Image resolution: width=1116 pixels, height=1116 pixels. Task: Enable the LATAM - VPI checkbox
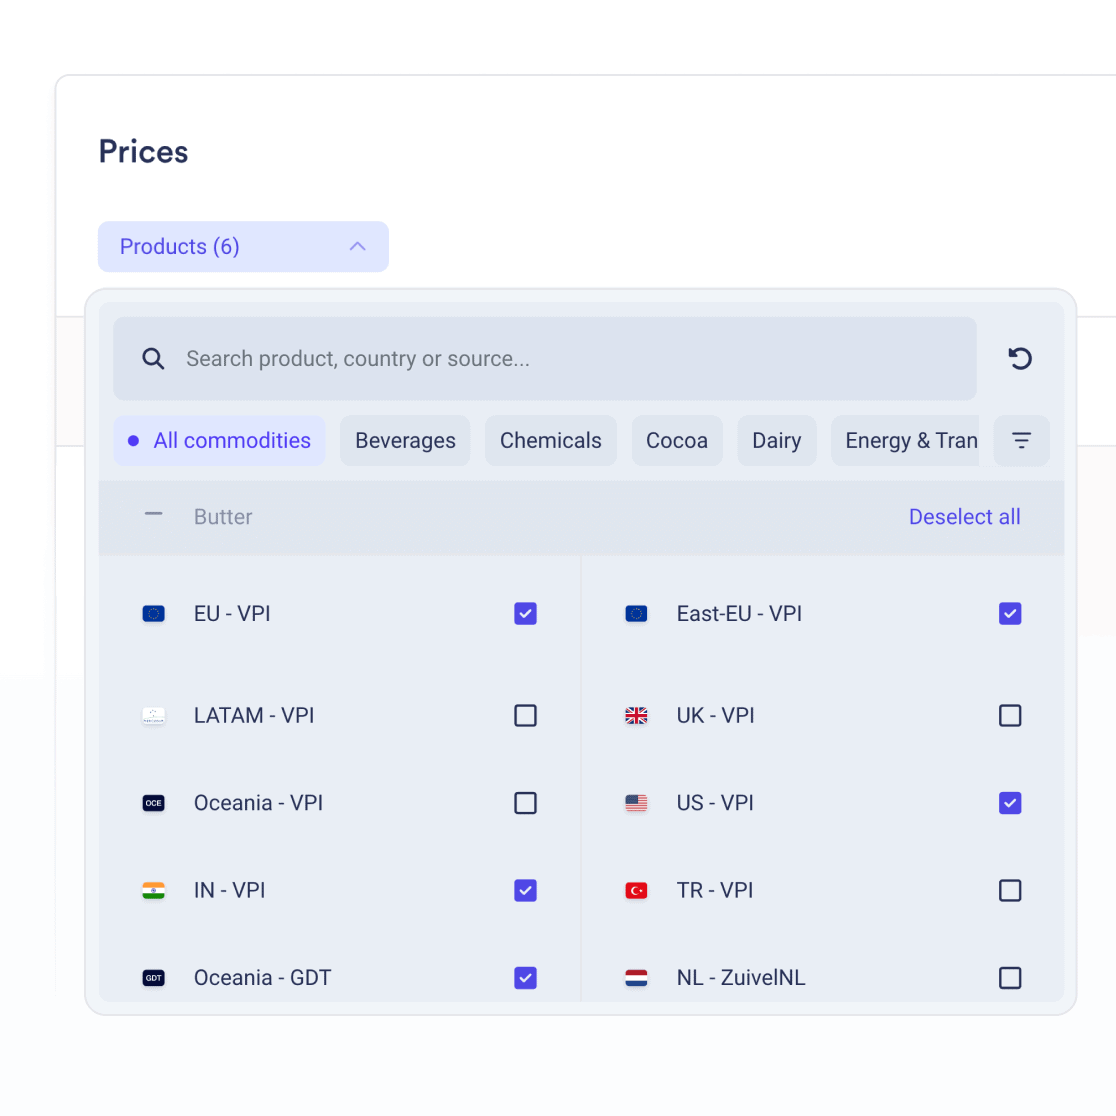click(x=525, y=716)
